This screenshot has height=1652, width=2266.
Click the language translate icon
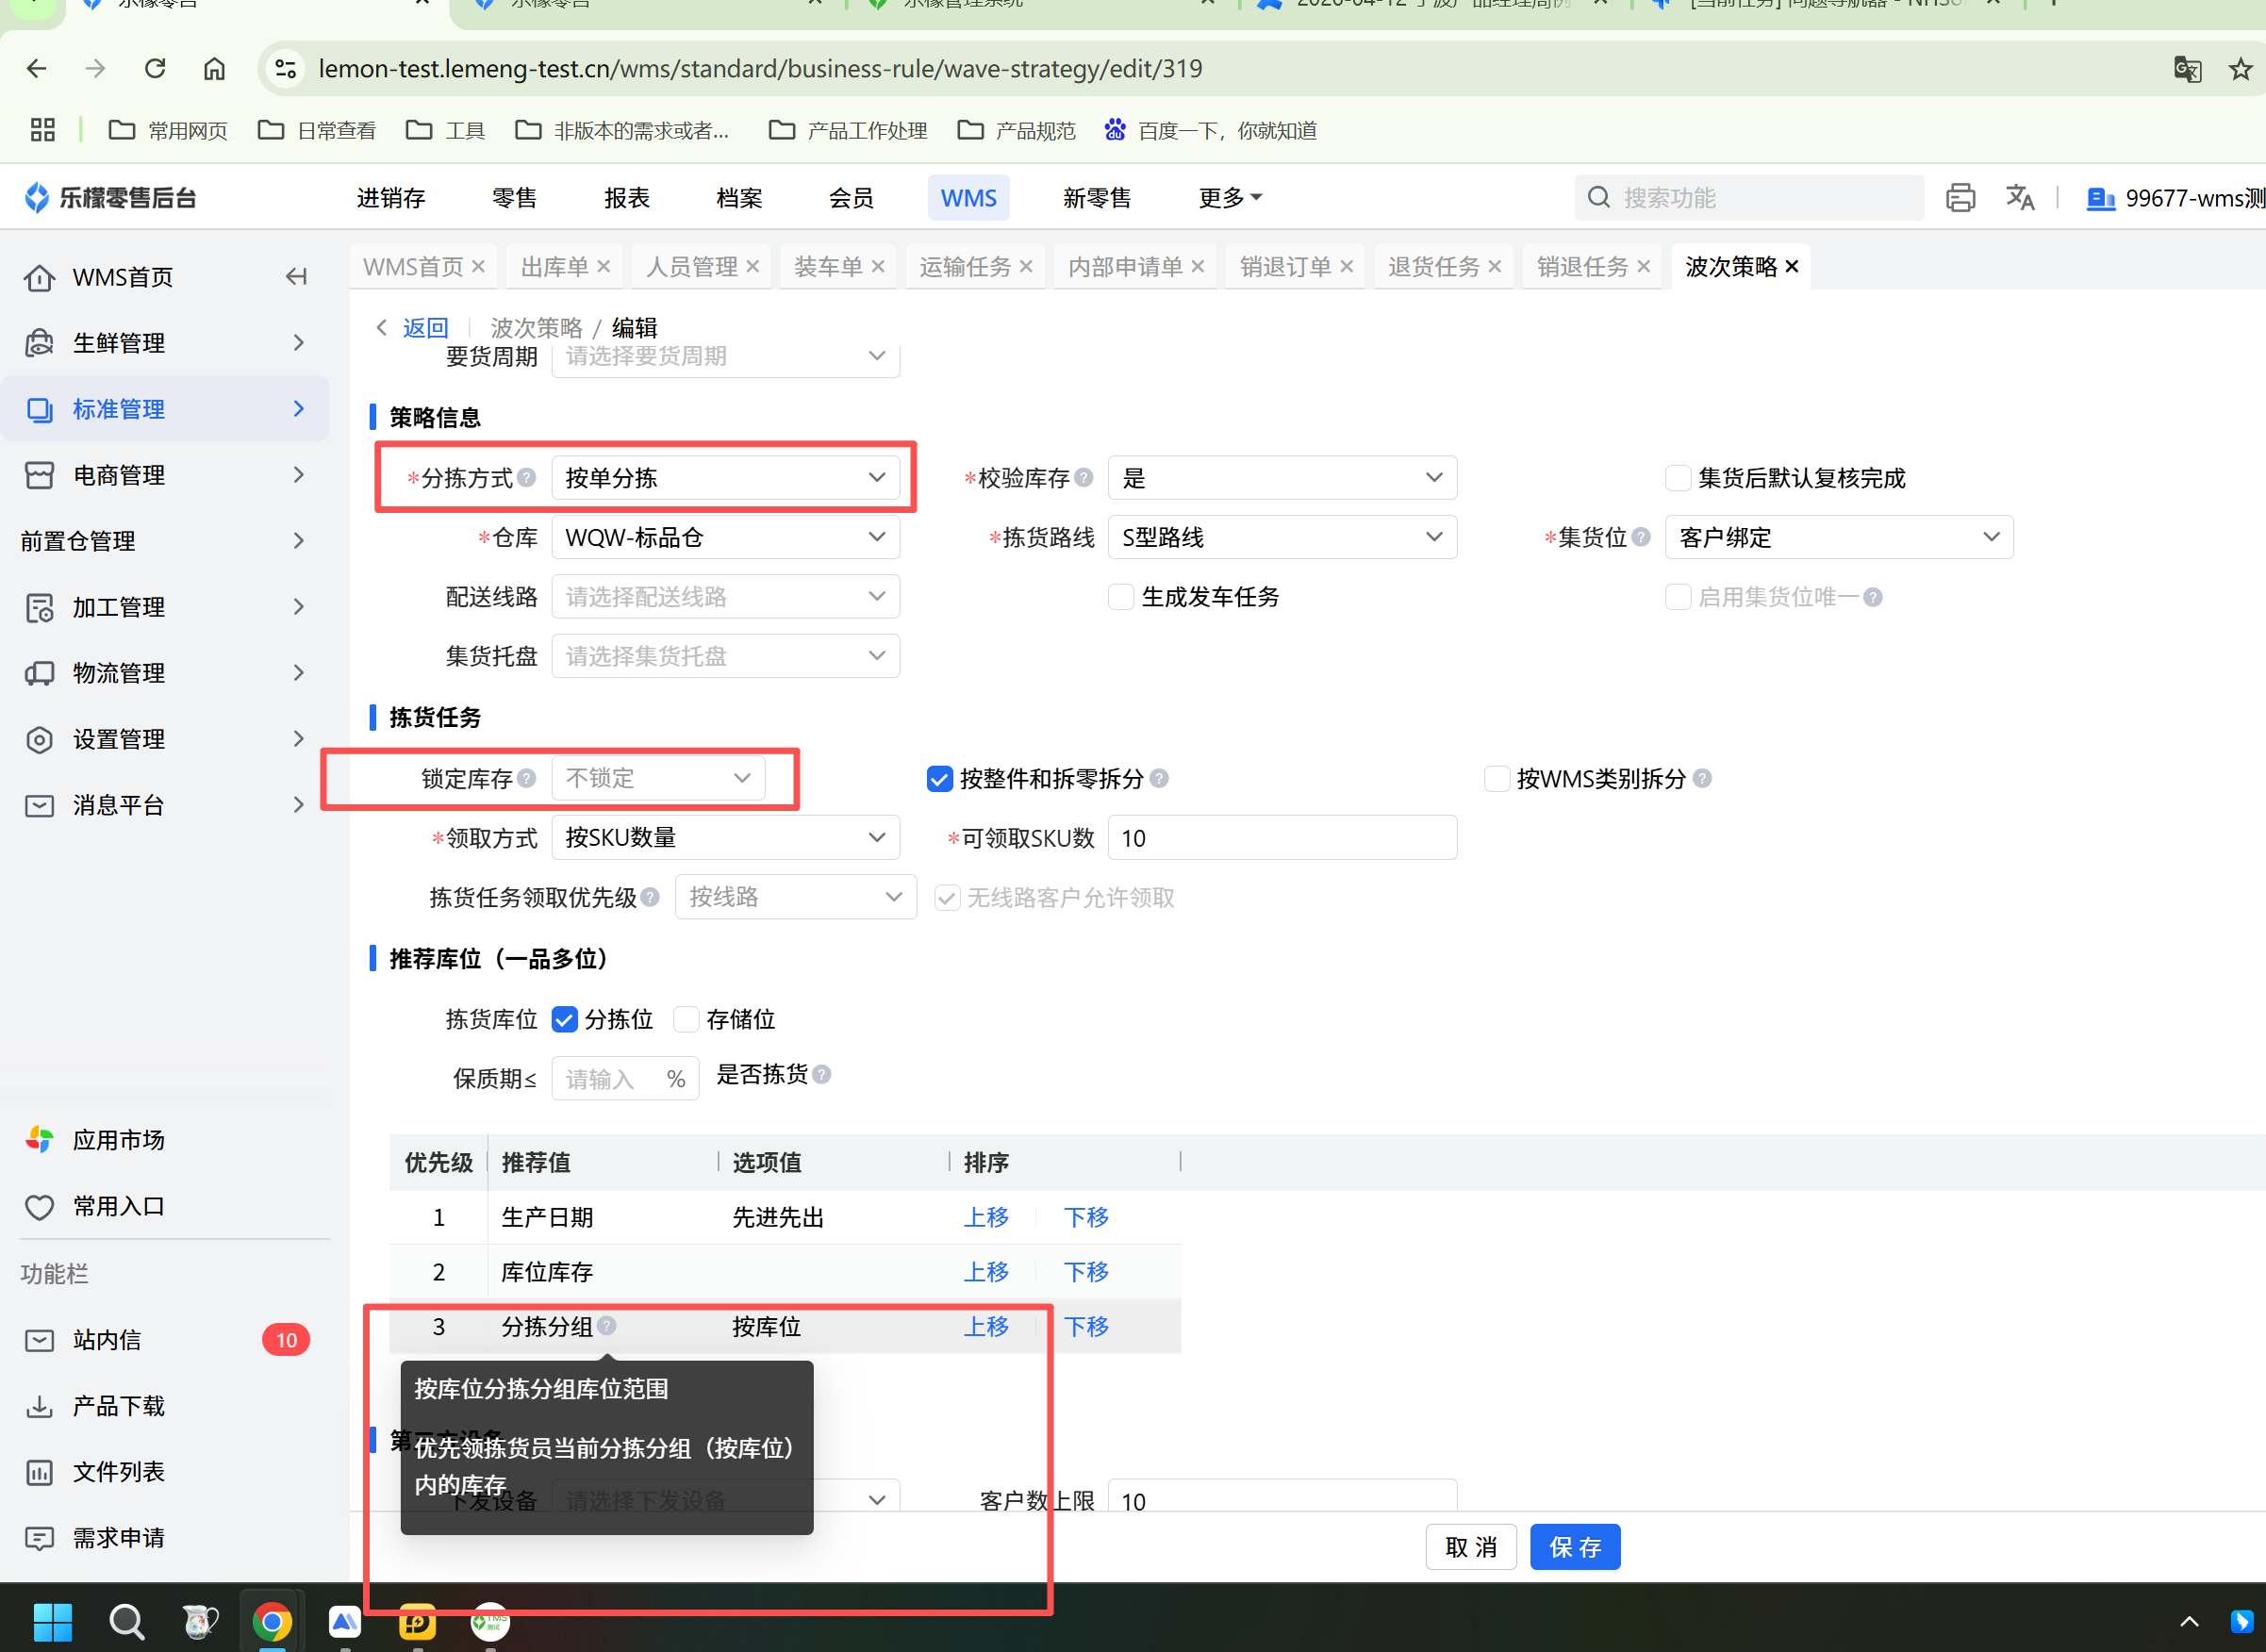click(2019, 198)
